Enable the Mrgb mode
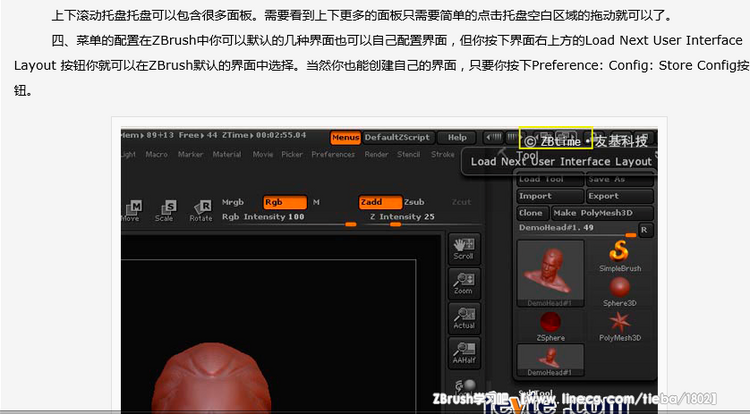 click(233, 202)
